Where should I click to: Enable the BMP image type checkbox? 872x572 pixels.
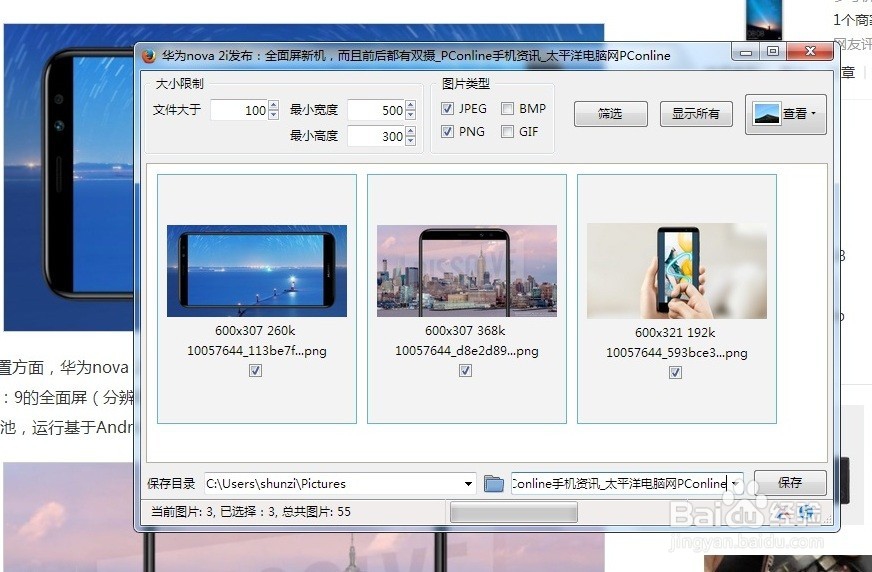(x=507, y=108)
